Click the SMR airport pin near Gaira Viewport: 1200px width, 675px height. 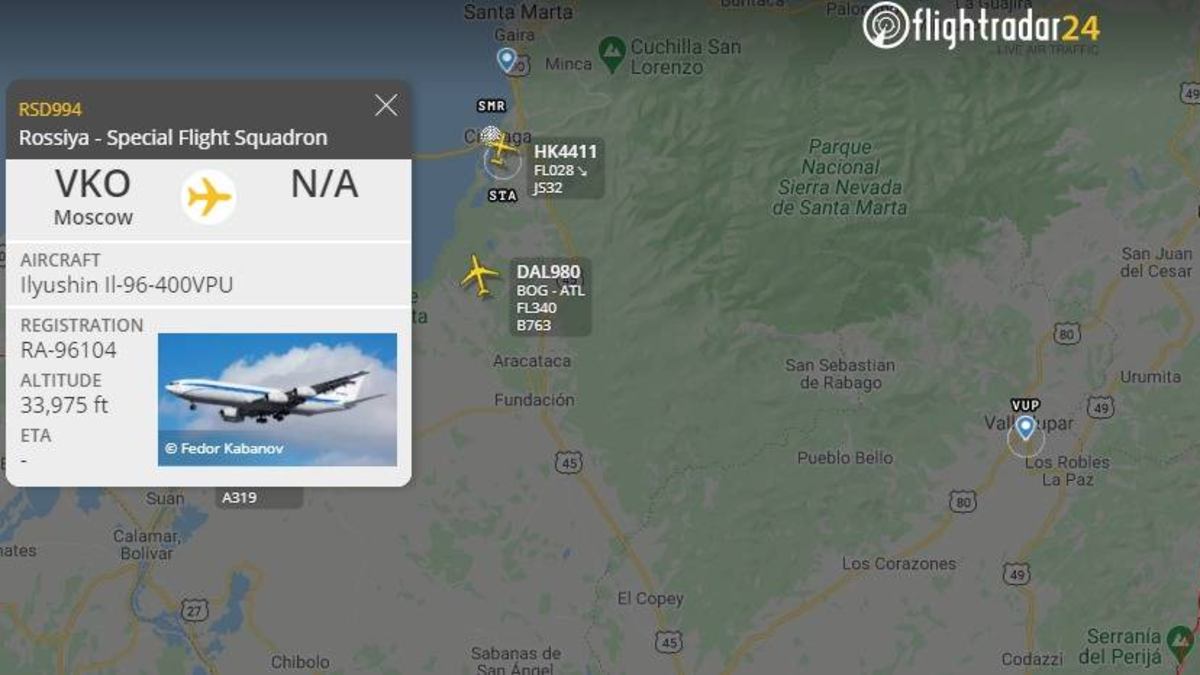click(508, 61)
